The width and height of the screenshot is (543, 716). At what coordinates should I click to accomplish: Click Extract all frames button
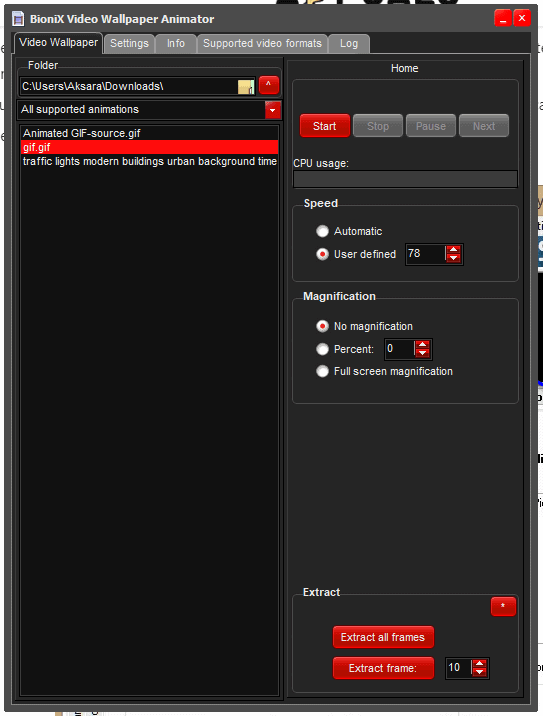[x=383, y=637]
